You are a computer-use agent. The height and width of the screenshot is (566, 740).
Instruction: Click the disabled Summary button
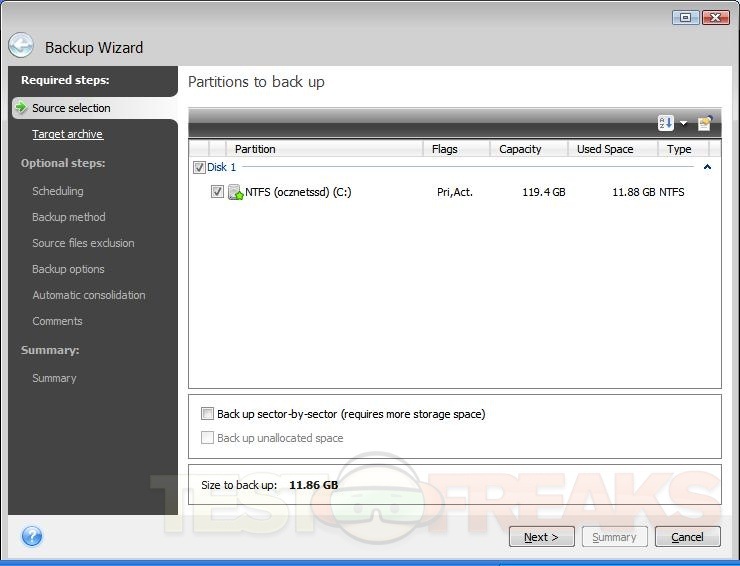click(614, 537)
